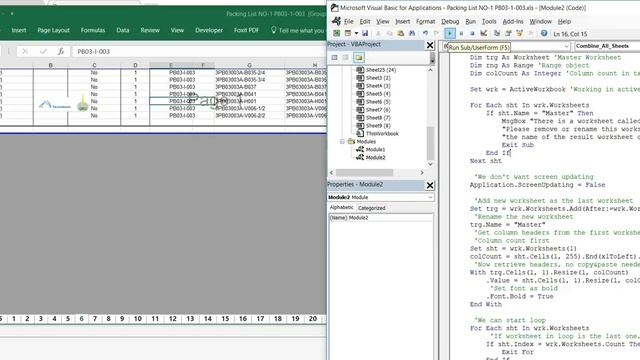Select Sheet4 (3) in project tree
This screenshot has width=640, height=360.
(378, 86)
